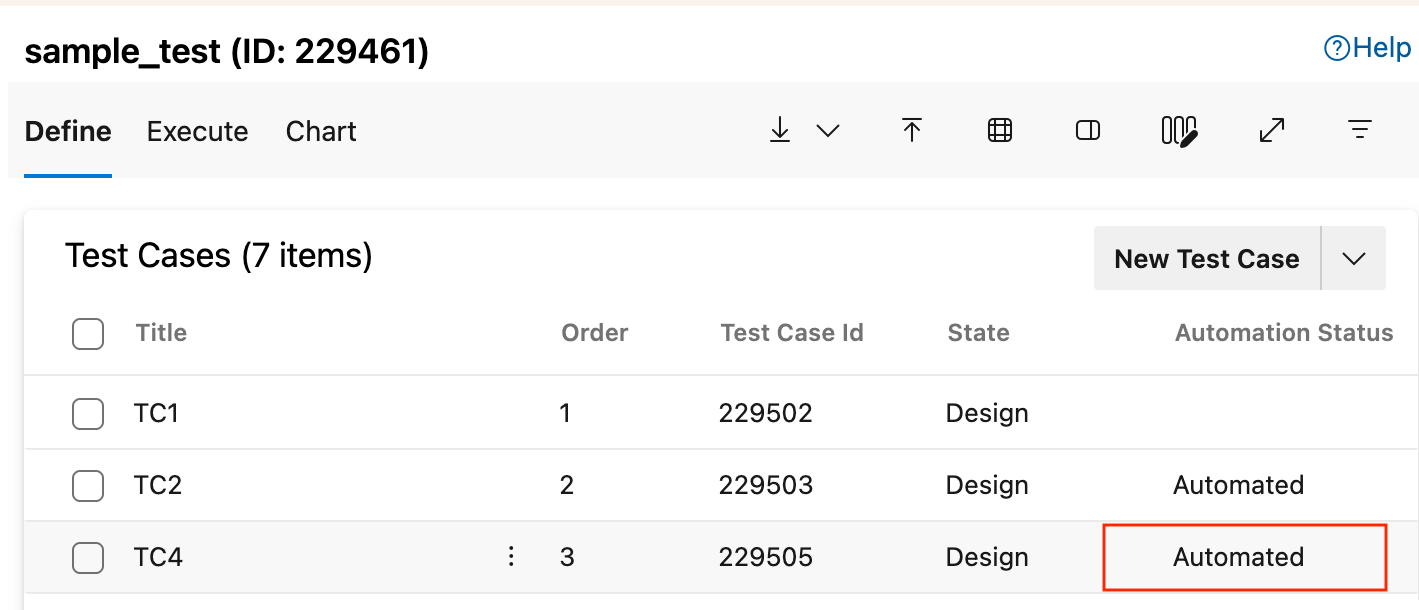This screenshot has height=610, width=1419.
Task: Click the Title column header
Action: coord(161,333)
